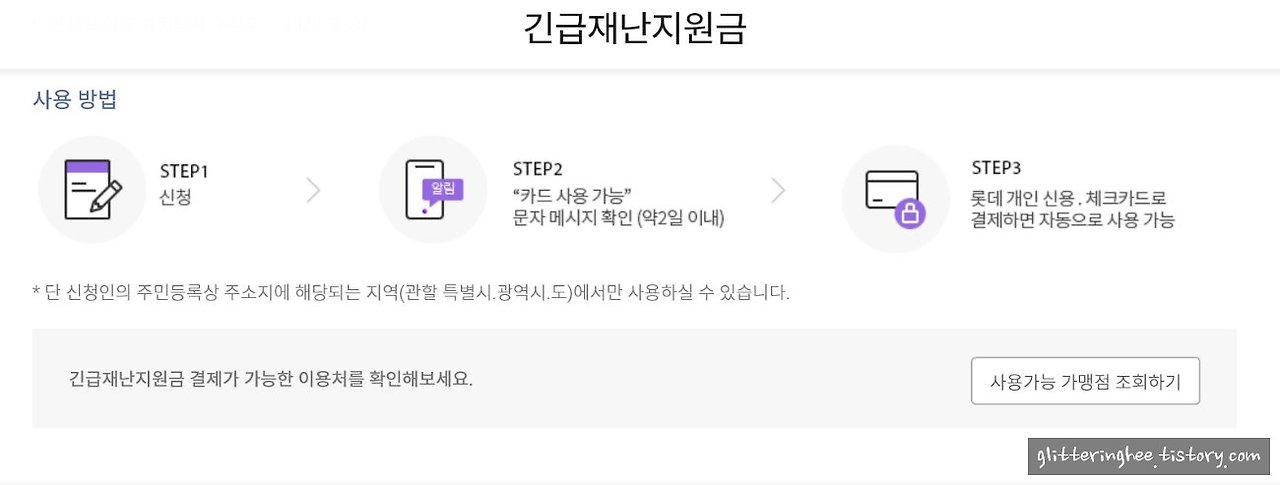Click the STEP2 label text

tap(537, 169)
